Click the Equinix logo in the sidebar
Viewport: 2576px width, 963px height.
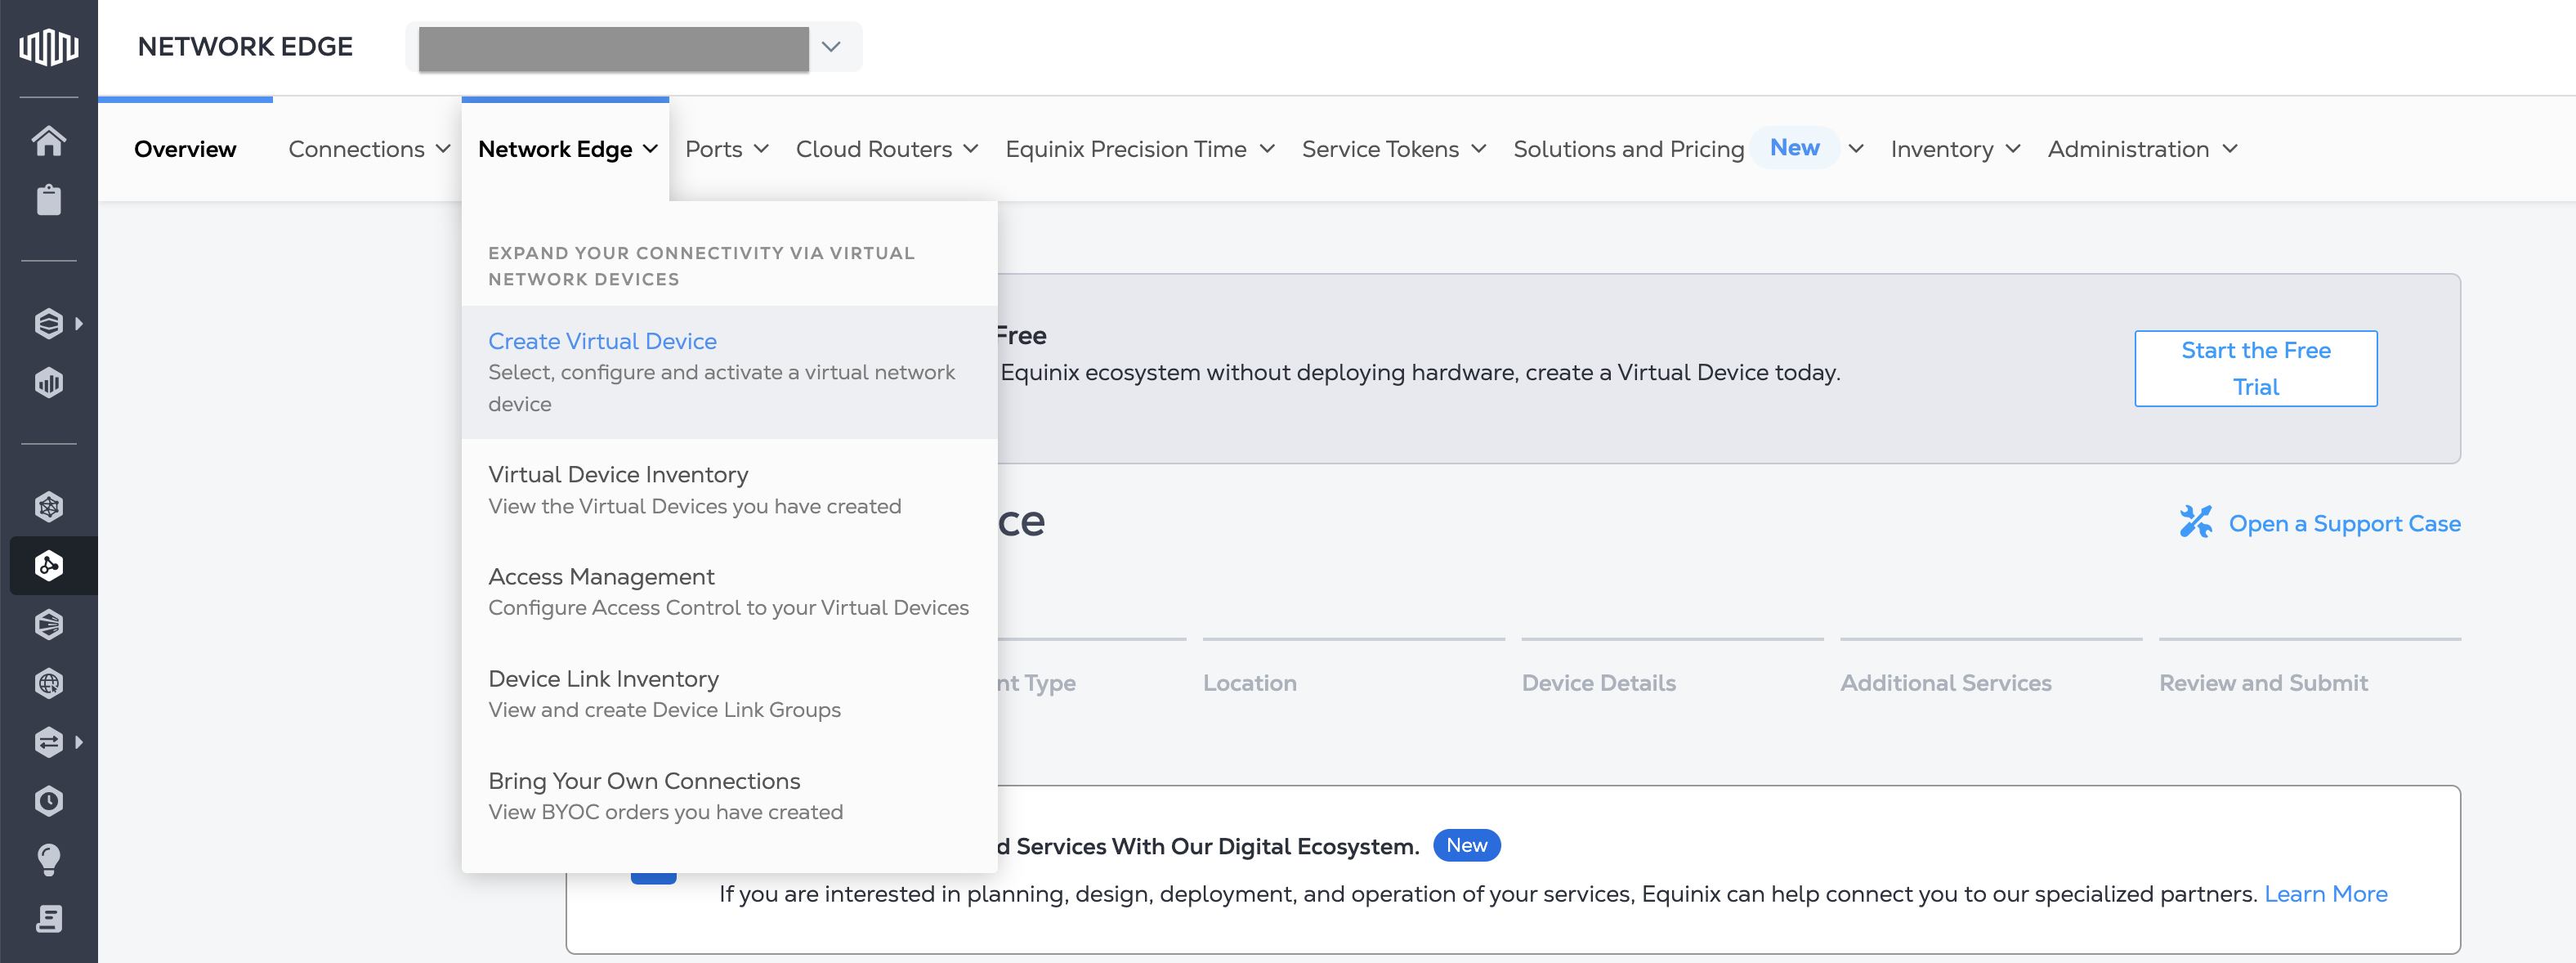coord(48,45)
